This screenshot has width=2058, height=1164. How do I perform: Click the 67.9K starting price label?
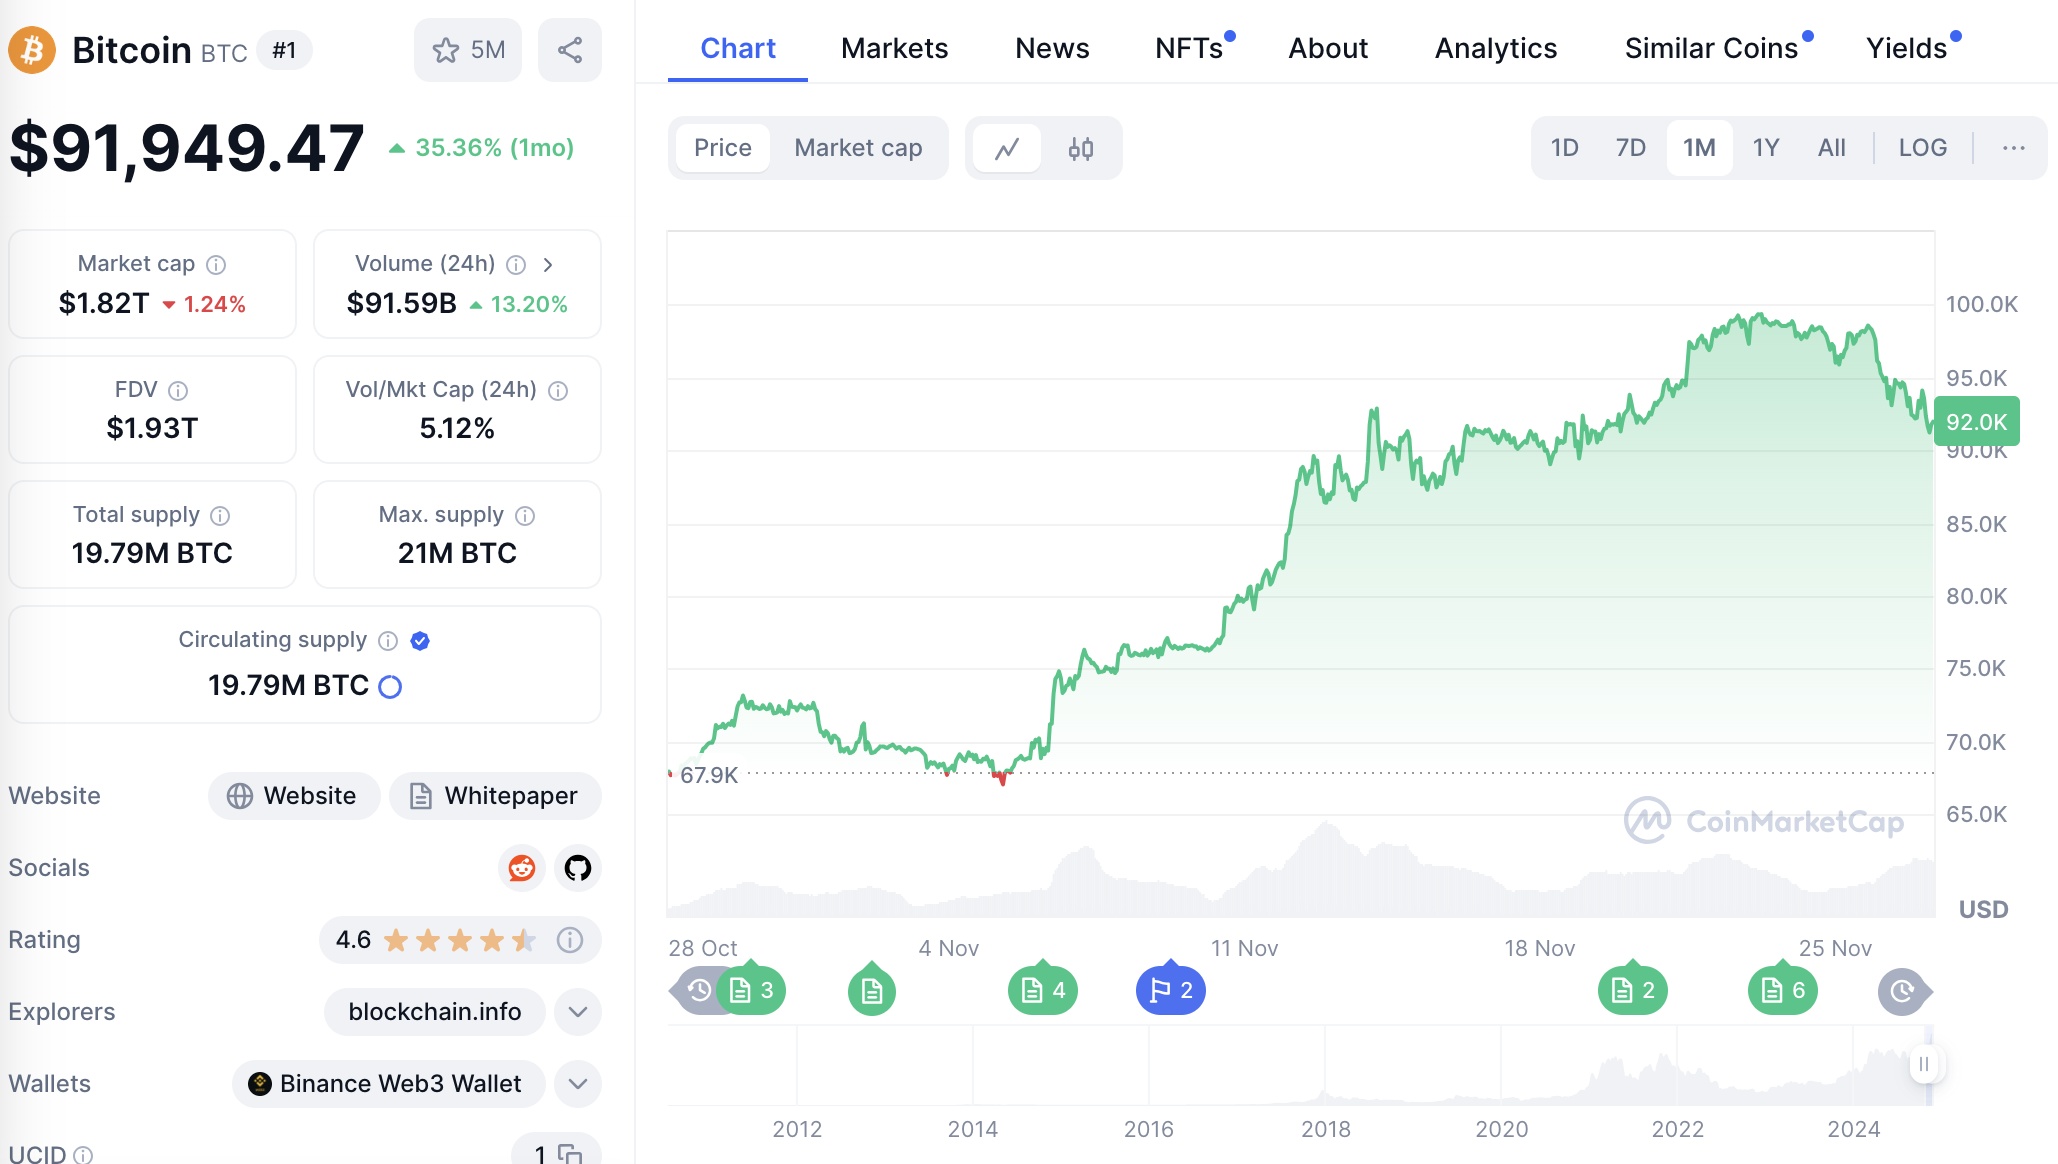[709, 775]
